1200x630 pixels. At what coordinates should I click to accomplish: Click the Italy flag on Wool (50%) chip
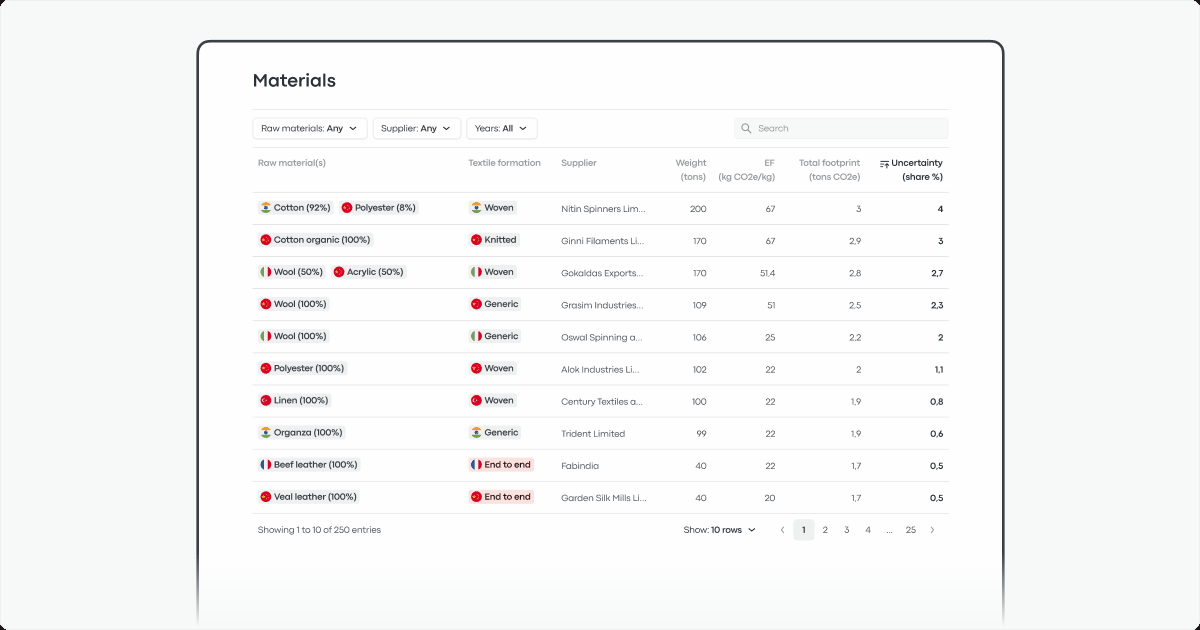(x=265, y=271)
